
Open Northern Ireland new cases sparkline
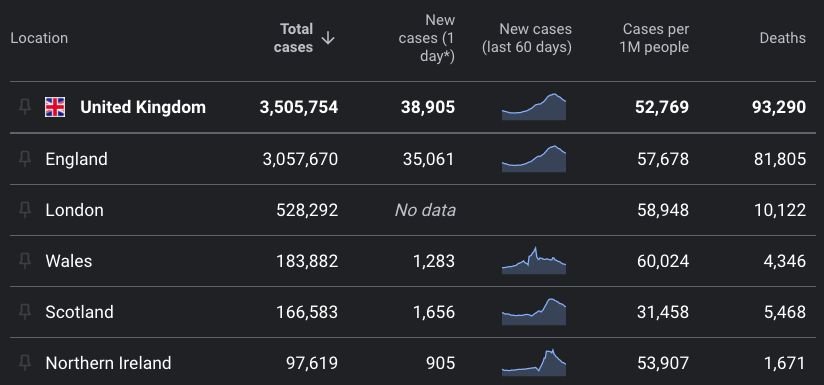534,362
